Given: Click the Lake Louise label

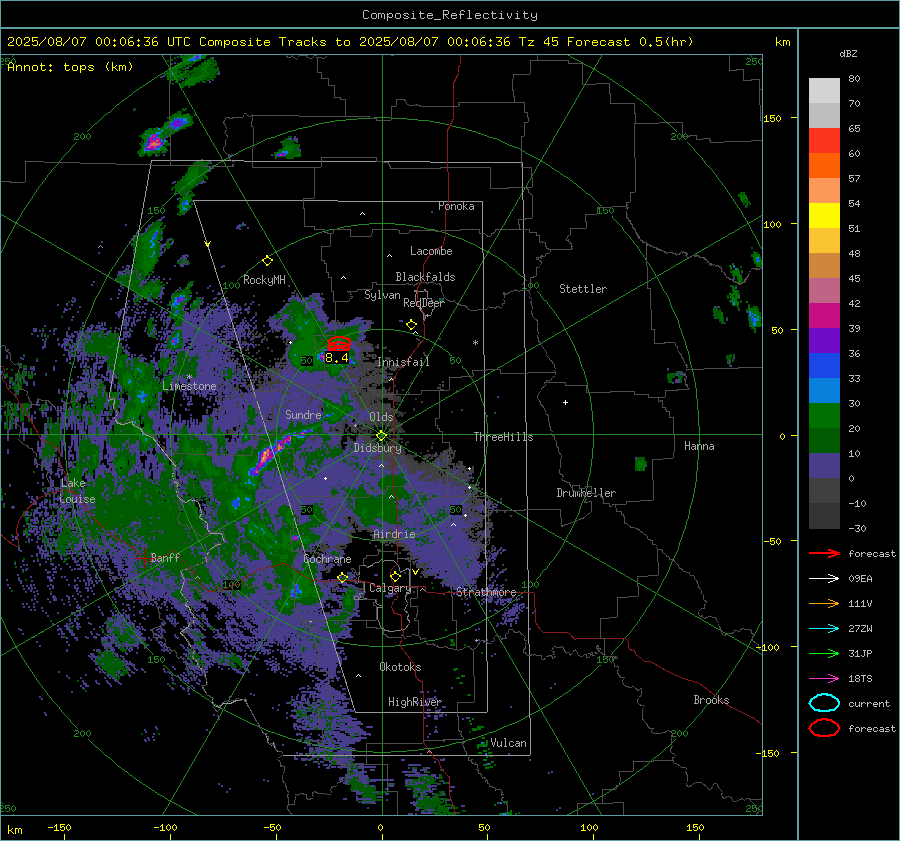Looking at the screenshot, I should 77,491.
